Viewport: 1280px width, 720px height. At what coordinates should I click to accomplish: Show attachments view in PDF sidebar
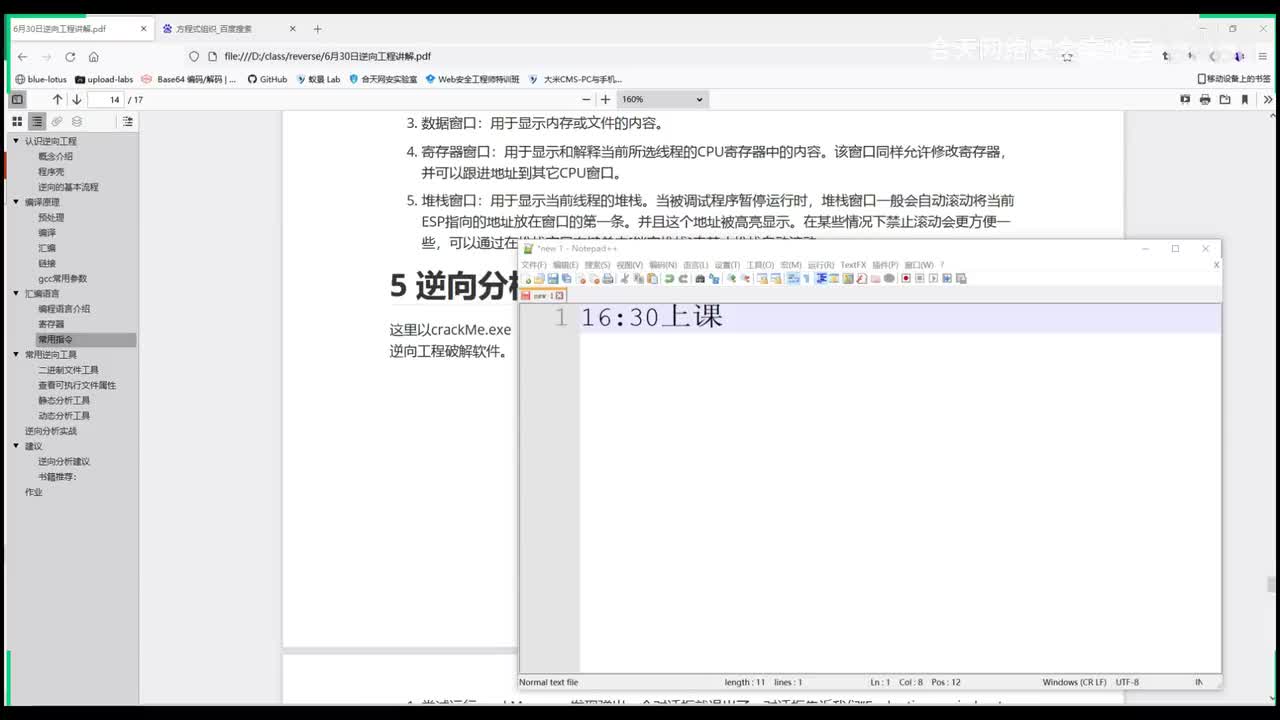click(57, 121)
